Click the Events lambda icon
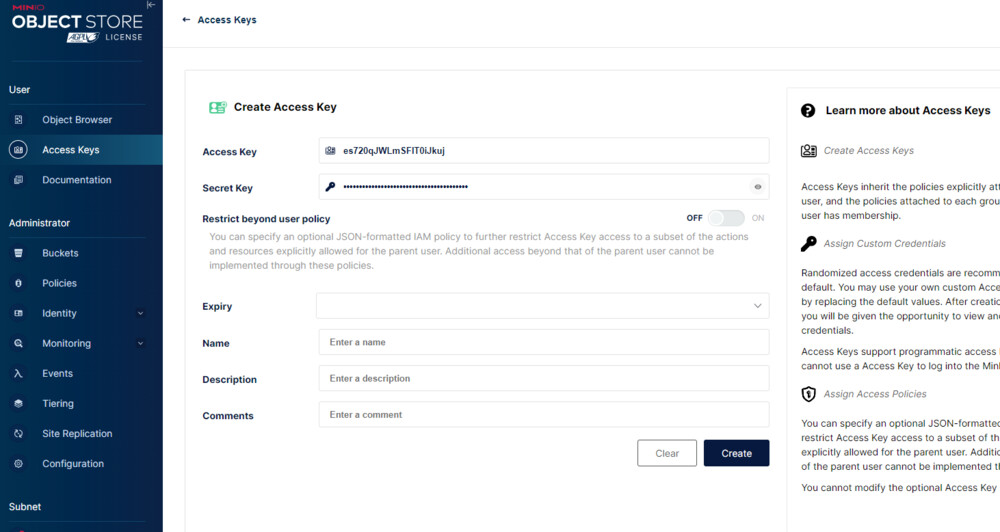The image size is (1000, 532). [18, 373]
